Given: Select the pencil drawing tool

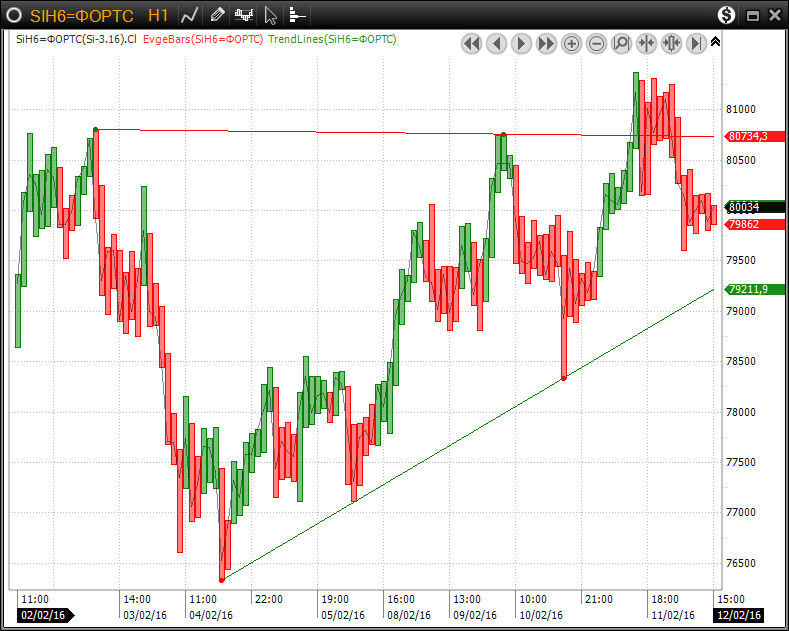Looking at the screenshot, I should pyautogui.click(x=217, y=15).
